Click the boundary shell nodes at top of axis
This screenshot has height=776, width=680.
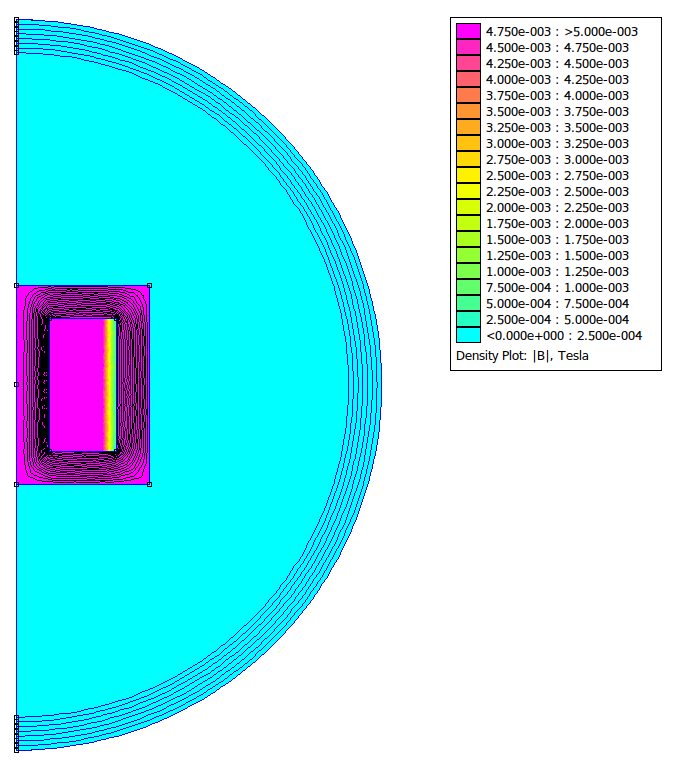[x=17, y=36]
